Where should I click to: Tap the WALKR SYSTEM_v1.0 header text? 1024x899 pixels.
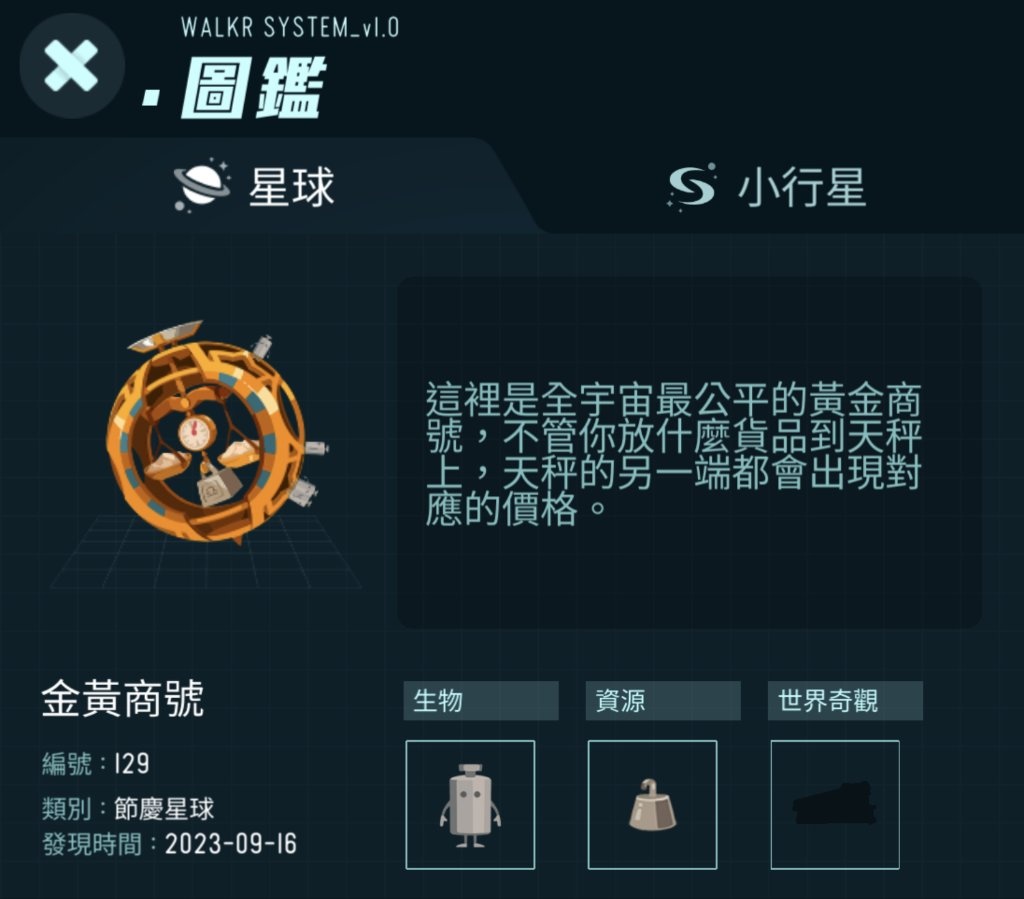click(290, 27)
